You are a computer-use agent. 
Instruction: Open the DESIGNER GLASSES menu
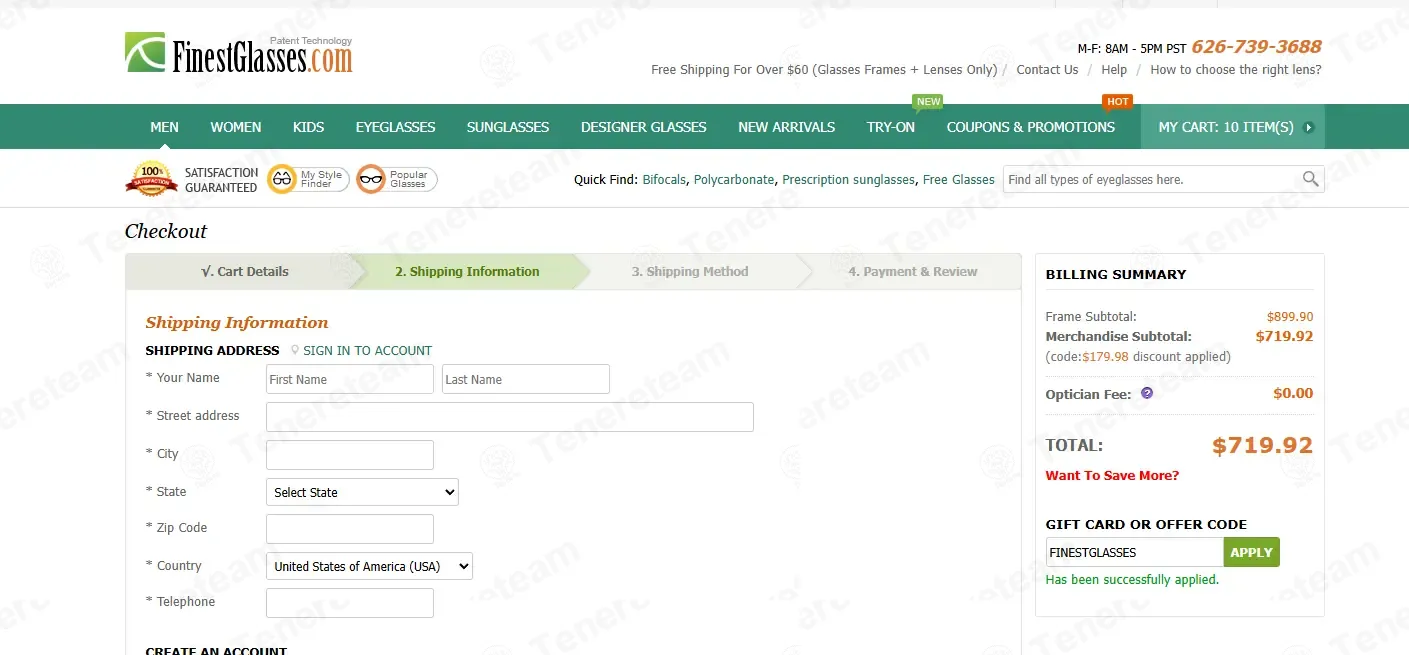point(644,127)
